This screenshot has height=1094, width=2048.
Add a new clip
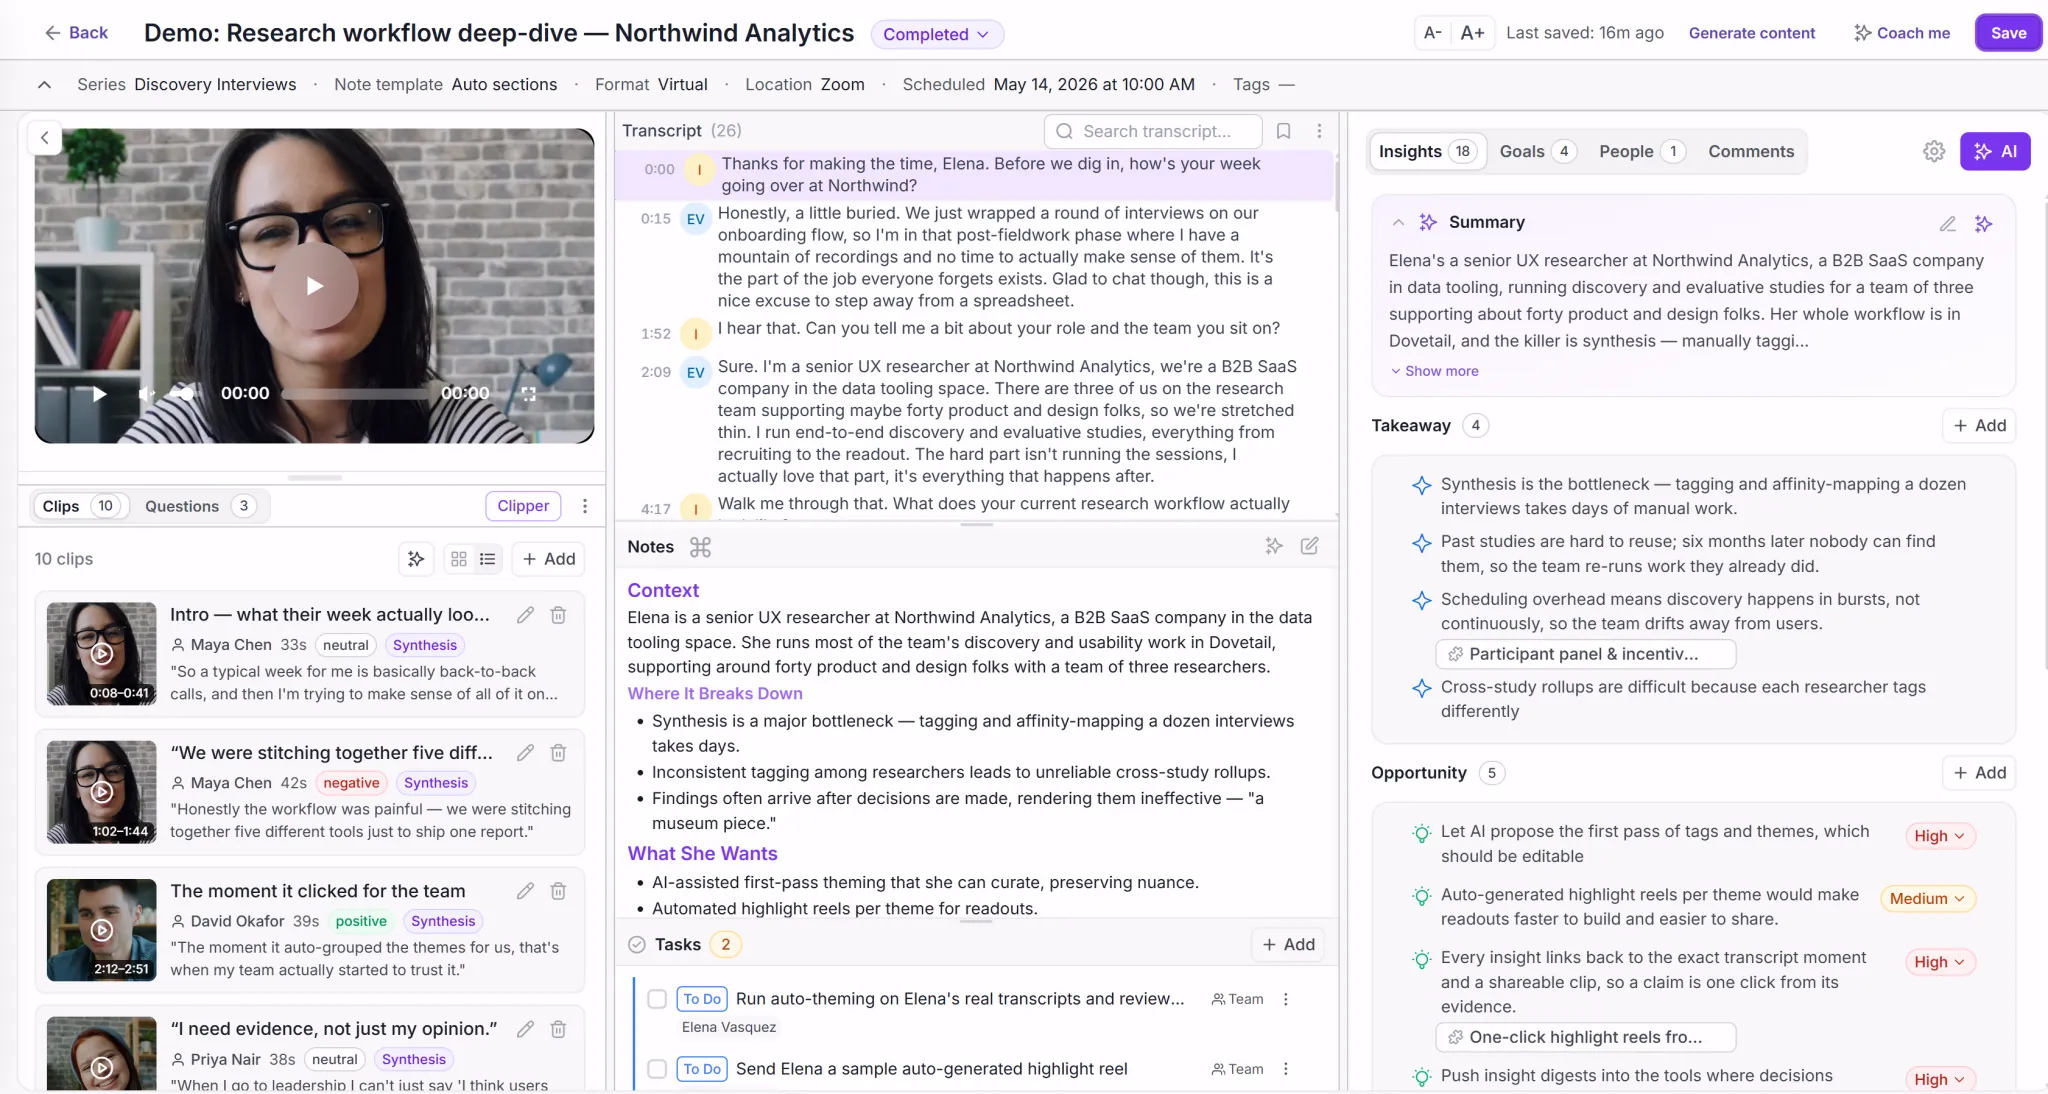(548, 559)
